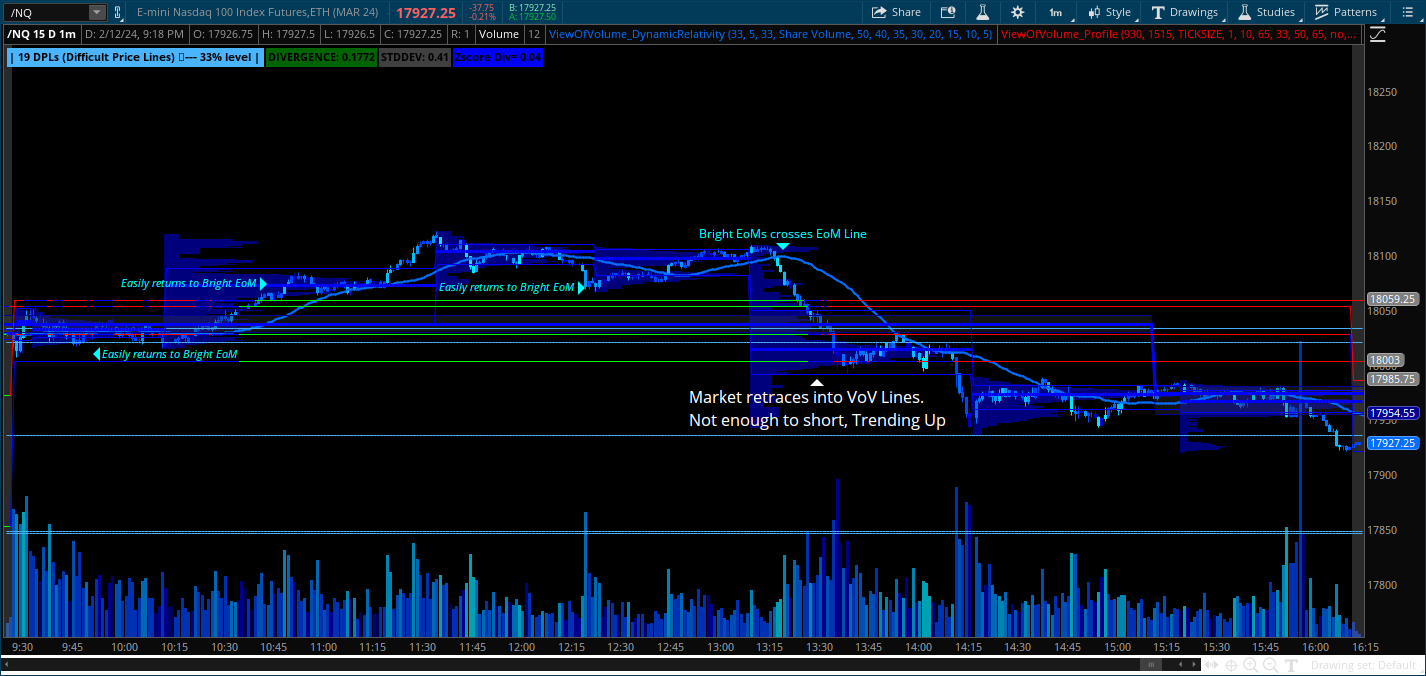Open the news/calendar icon beside Share

(x=947, y=12)
